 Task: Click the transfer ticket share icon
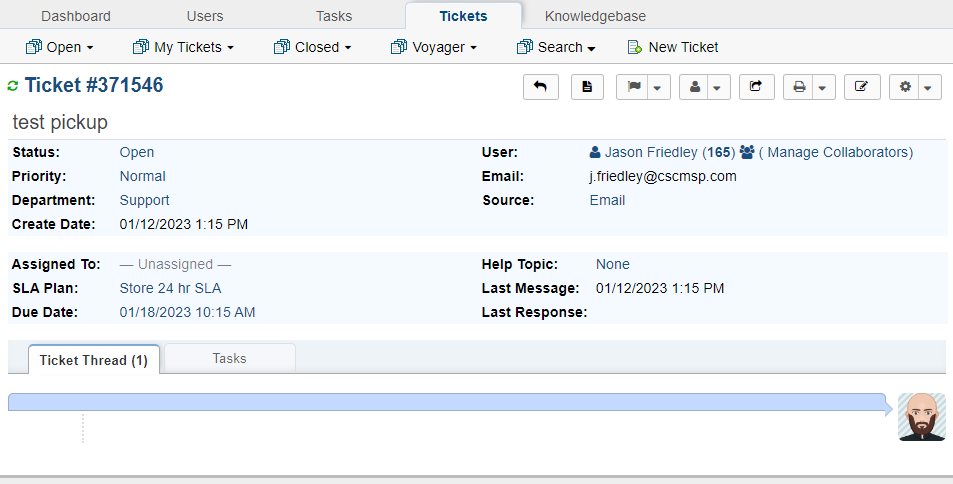pos(757,87)
